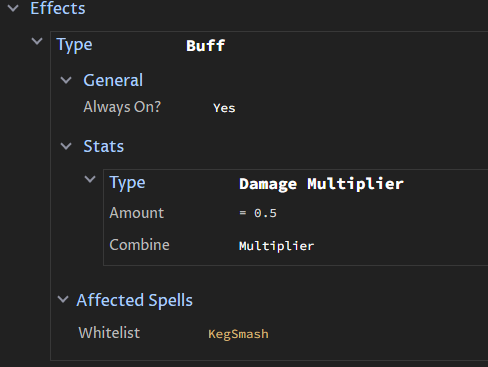Viewport: 488px width, 367px height.
Task: Open the Buff effect type dropdown
Action: pos(205,46)
